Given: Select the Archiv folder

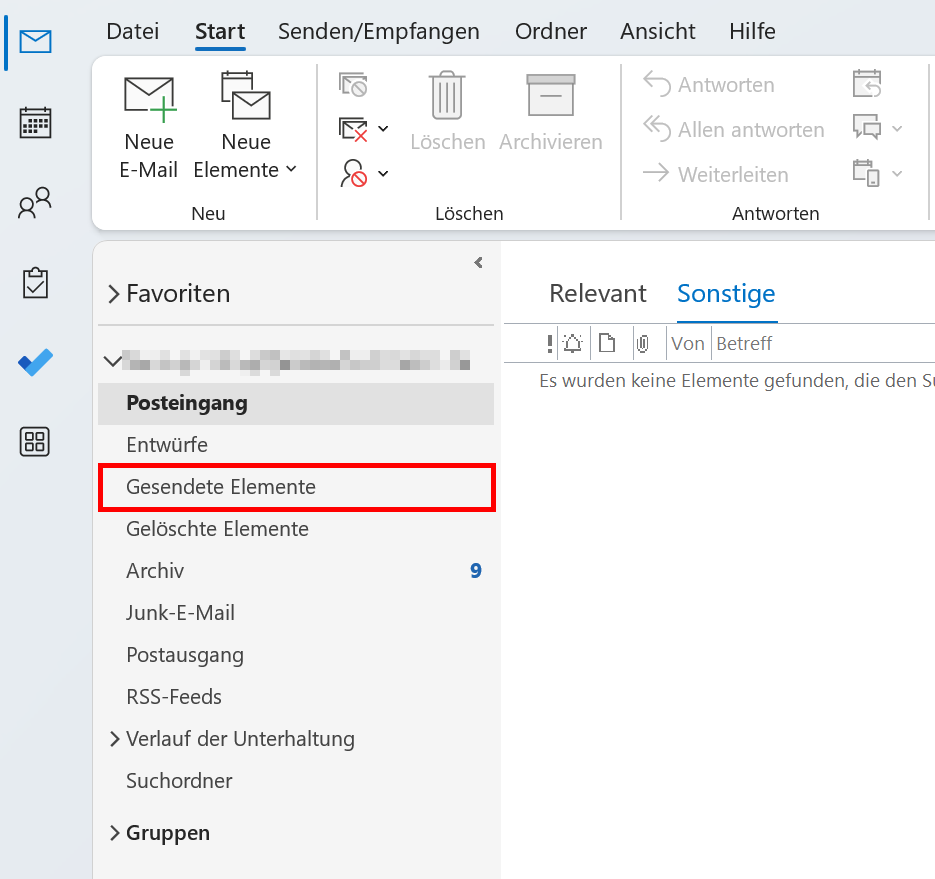Looking at the screenshot, I should pyautogui.click(x=155, y=571).
